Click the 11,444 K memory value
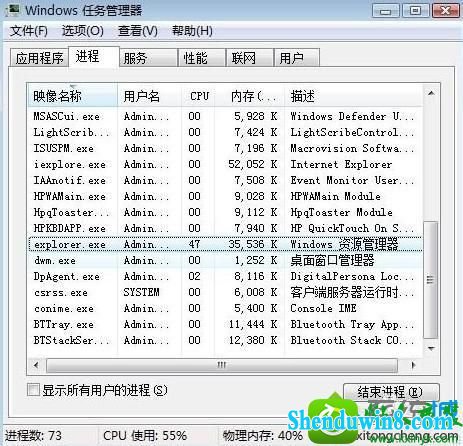Screen dimensions: 463x446 [253, 324]
